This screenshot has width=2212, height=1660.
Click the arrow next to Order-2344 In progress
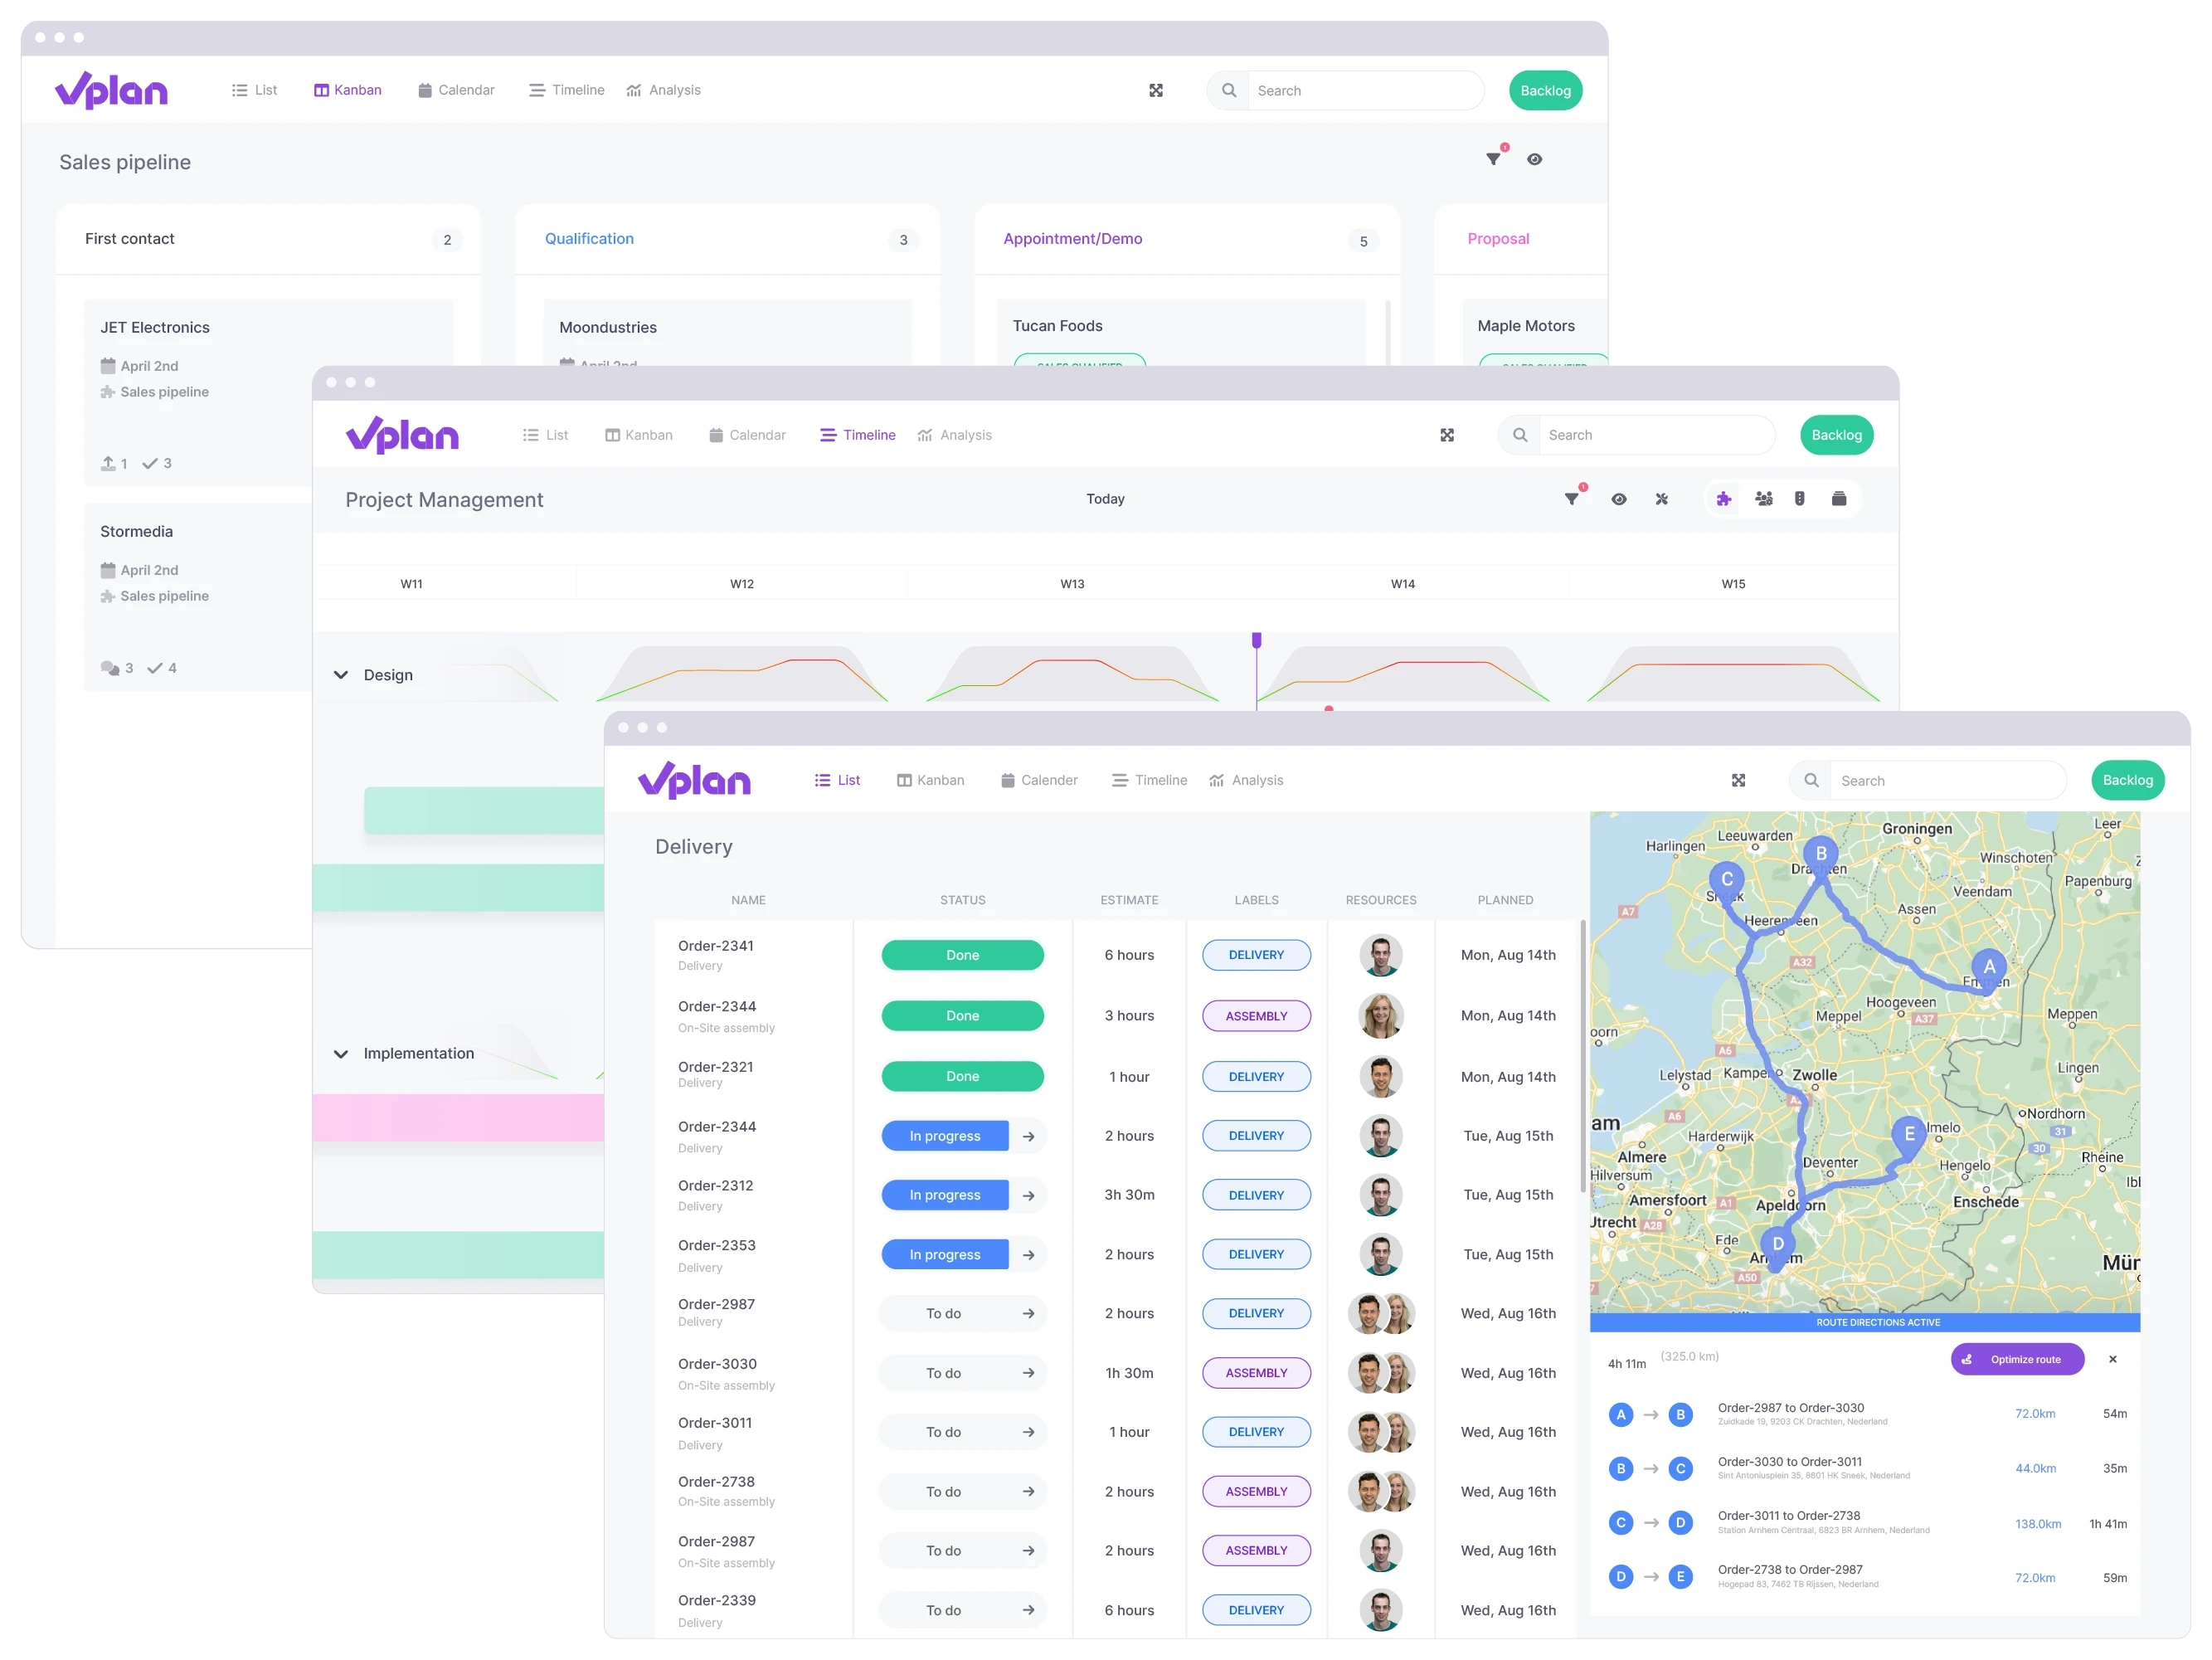[x=1028, y=1135]
